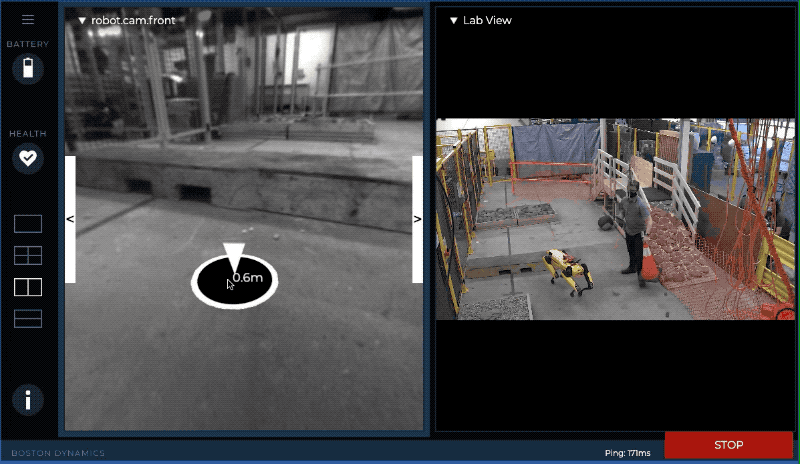Open the robot.cam.front camera dropdown
The image size is (800, 464).
pos(118,20)
